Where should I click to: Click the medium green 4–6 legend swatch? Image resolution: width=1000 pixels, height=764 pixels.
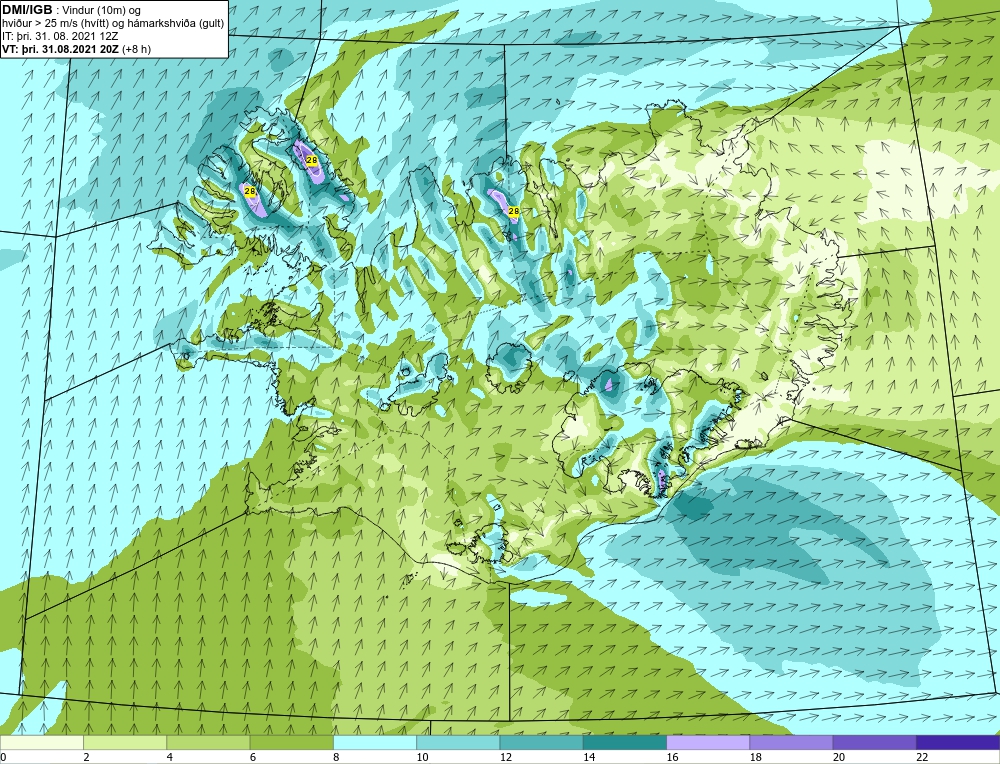point(209,742)
